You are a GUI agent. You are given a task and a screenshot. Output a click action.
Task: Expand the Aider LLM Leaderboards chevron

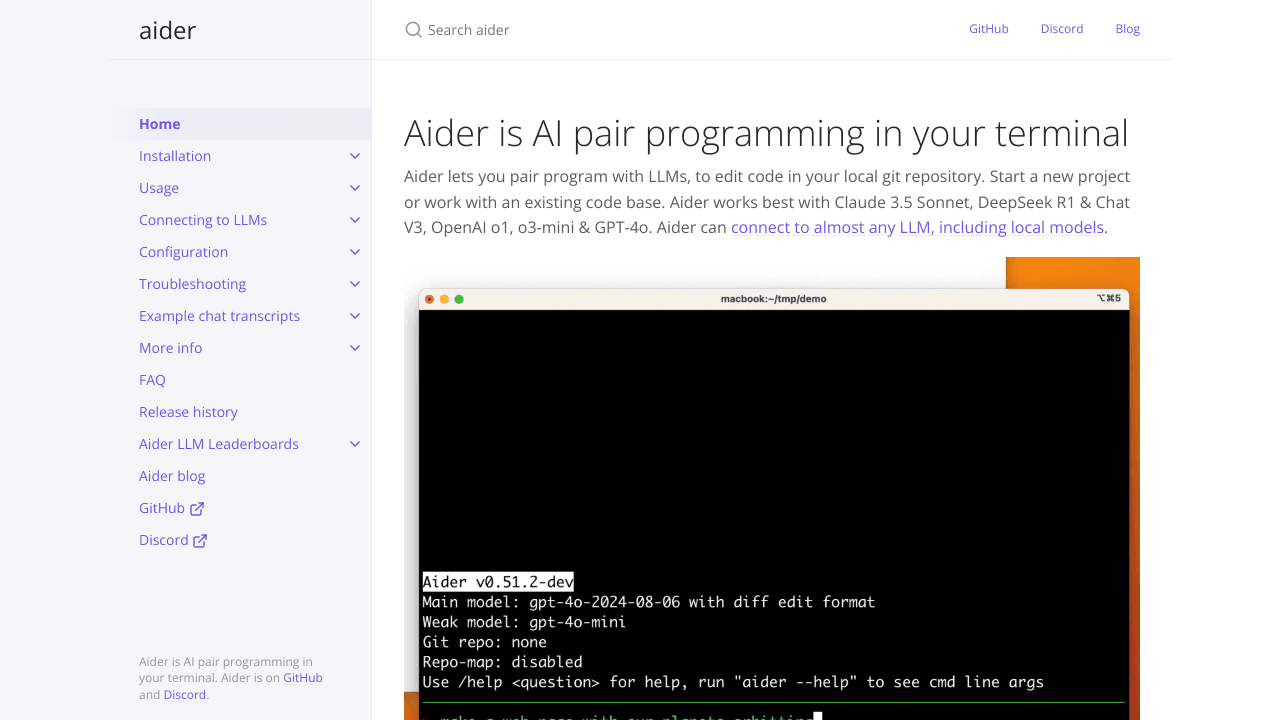pos(355,444)
